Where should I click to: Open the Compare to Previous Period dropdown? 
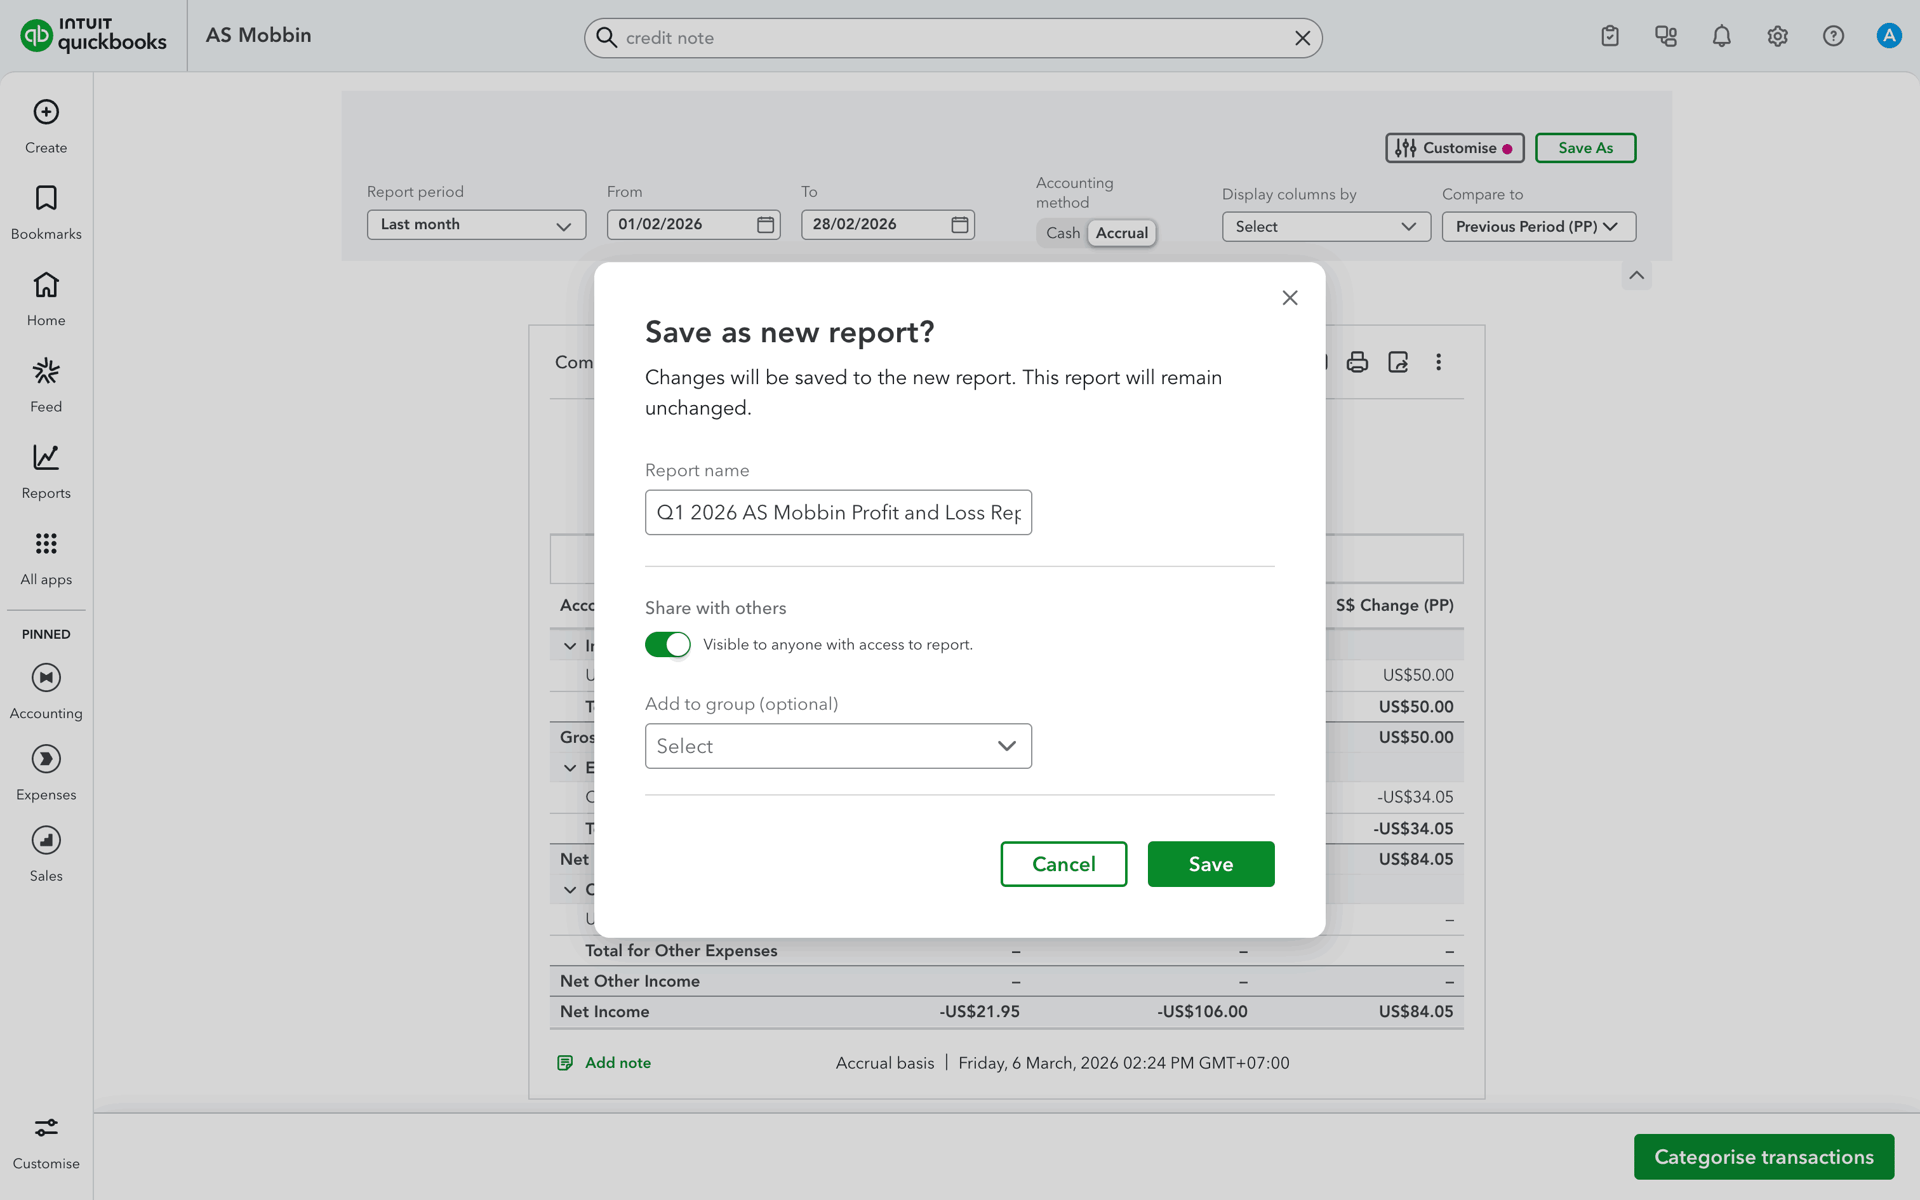click(x=1538, y=227)
